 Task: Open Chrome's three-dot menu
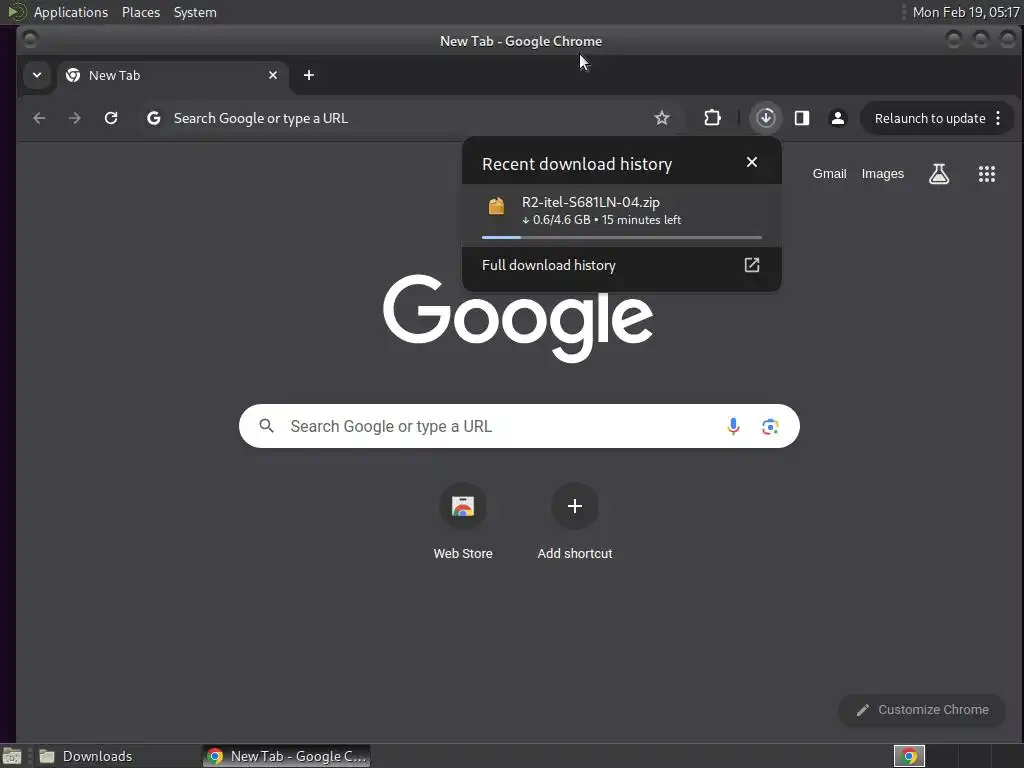tap(998, 118)
